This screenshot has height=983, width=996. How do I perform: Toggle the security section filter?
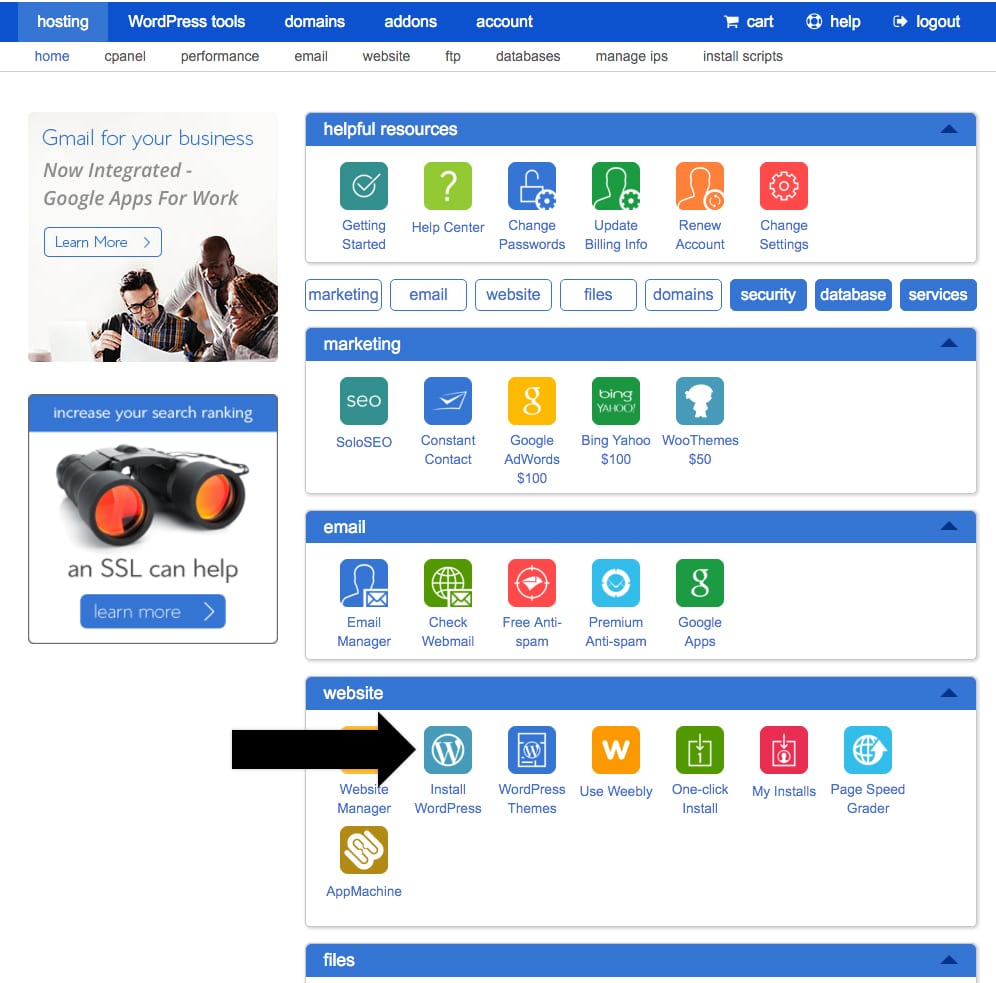tap(768, 295)
